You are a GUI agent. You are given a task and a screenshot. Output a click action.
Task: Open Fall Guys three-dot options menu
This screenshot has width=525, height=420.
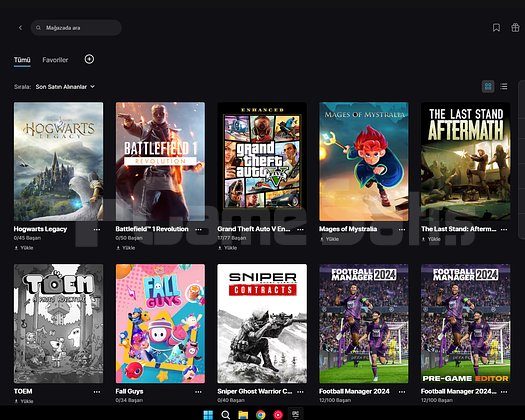(198, 392)
